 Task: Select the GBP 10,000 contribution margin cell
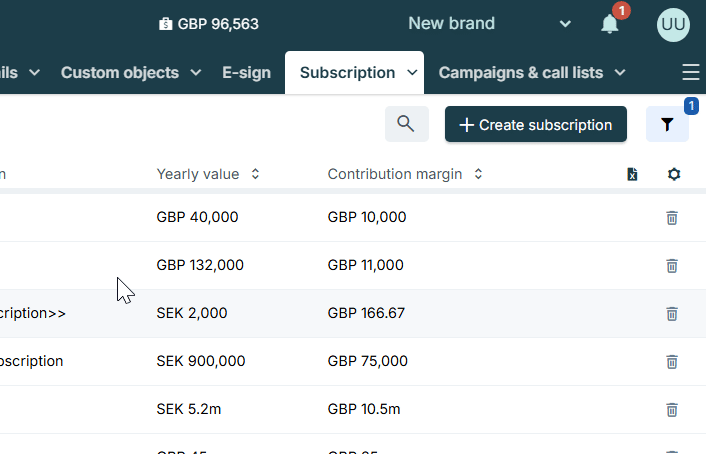point(367,217)
